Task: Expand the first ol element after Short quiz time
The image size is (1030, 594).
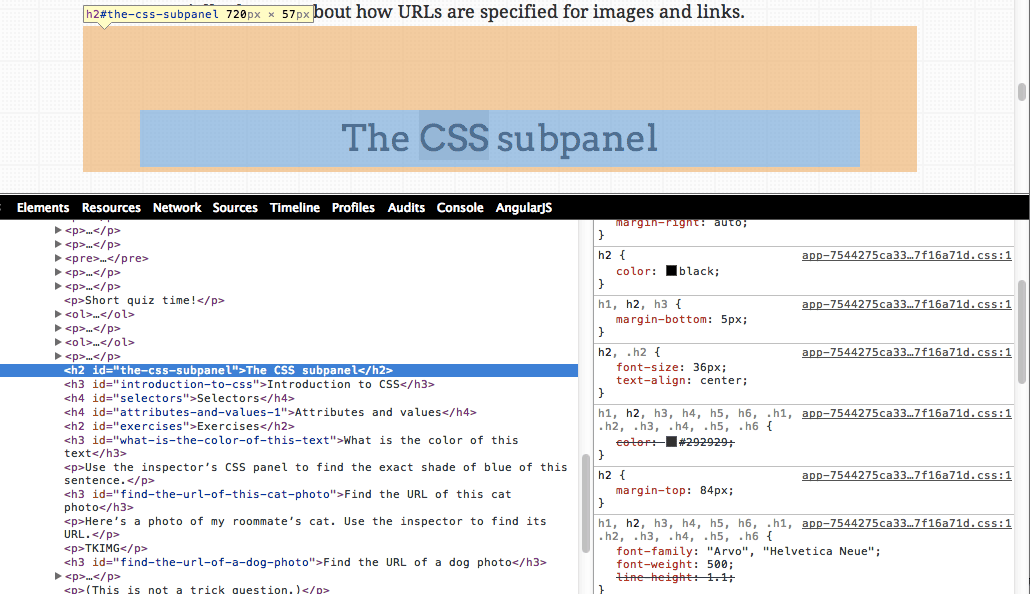Action: pyautogui.click(x=58, y=314)
